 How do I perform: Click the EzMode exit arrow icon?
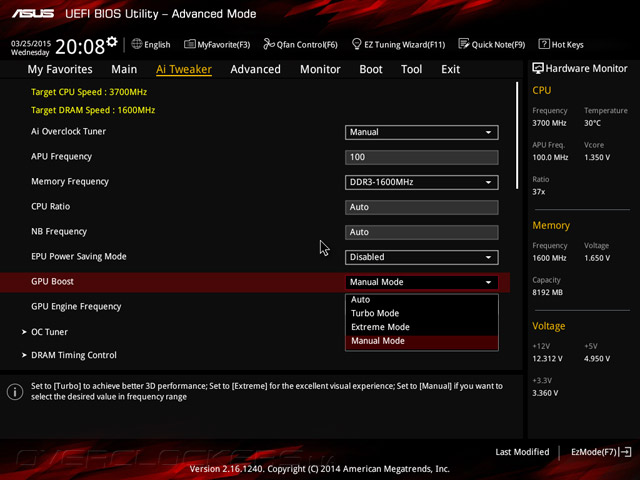[x=626, y=452]
